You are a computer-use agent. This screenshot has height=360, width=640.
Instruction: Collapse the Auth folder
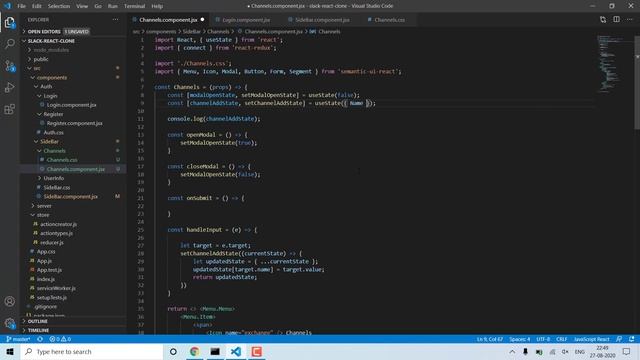point(46,87)
